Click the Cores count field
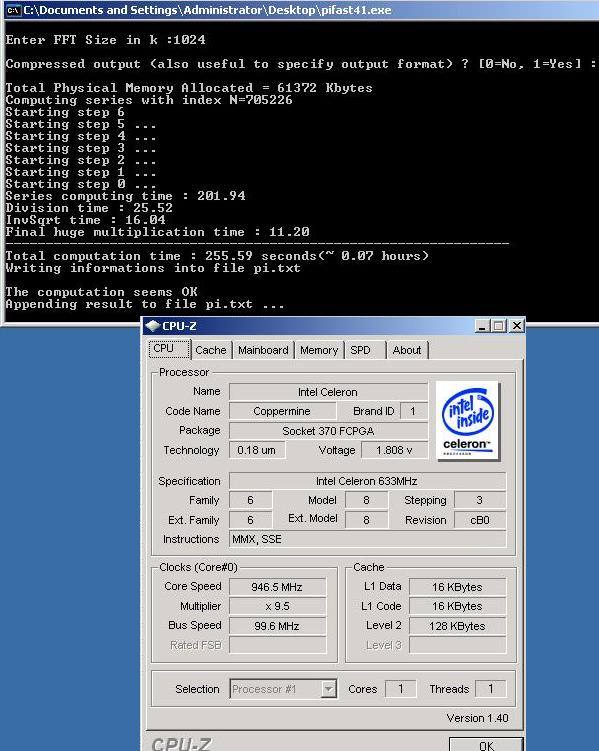The image size is (599, 751). coord(401,689)
